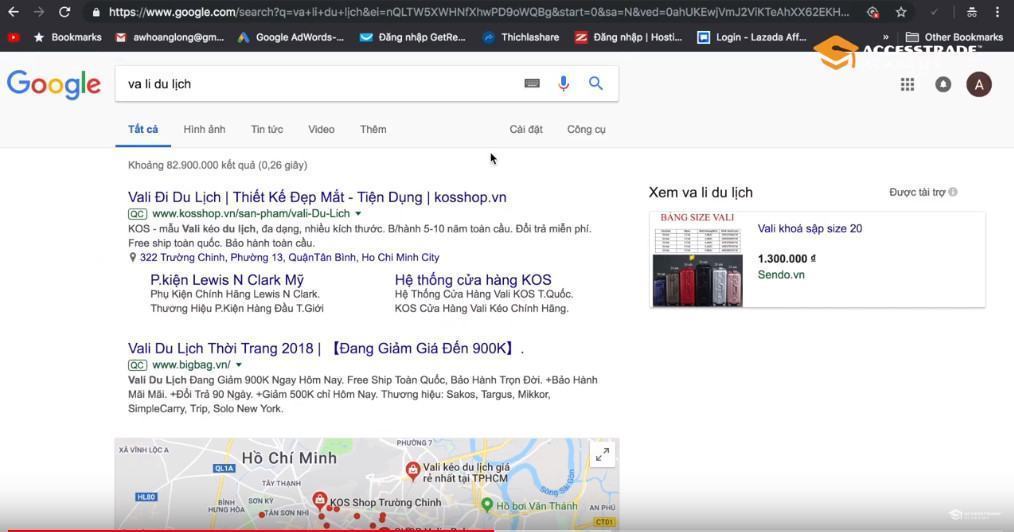The image size is (1014, 532).
Task: Open the Login - Lazada Aff... bookmark
Action: [x=751, y=37]
